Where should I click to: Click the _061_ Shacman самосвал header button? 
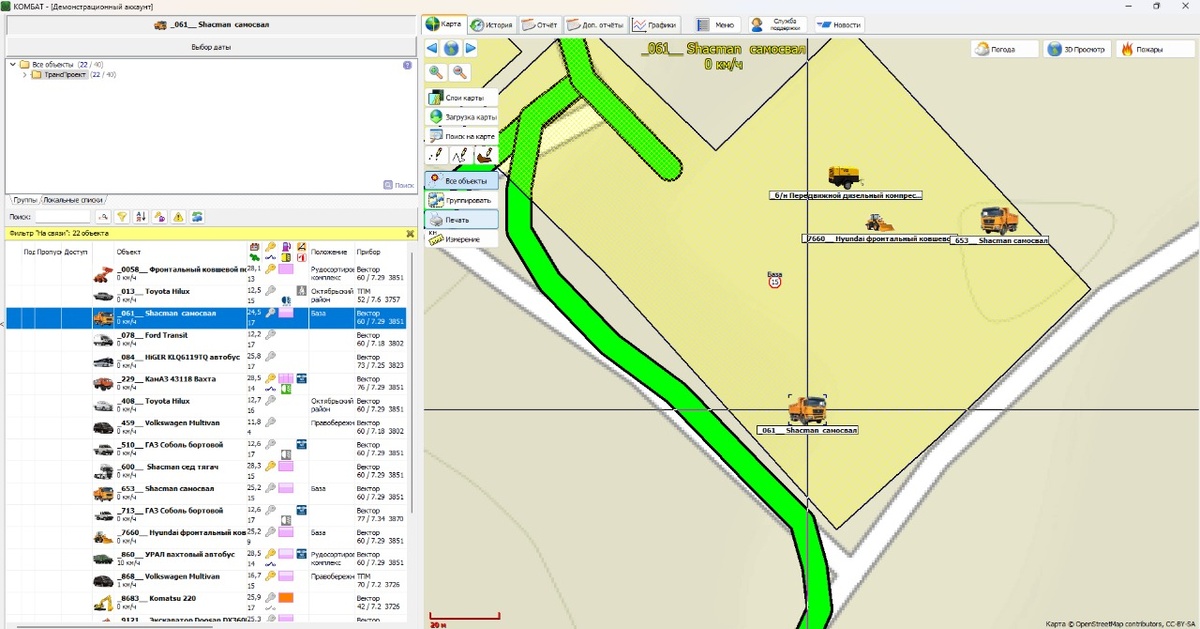(x=210, y=26)
